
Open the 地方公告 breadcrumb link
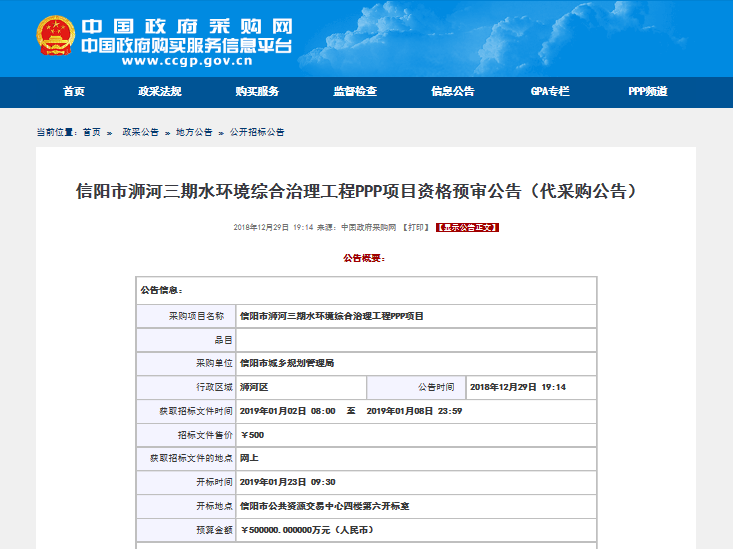click(194, 132)
